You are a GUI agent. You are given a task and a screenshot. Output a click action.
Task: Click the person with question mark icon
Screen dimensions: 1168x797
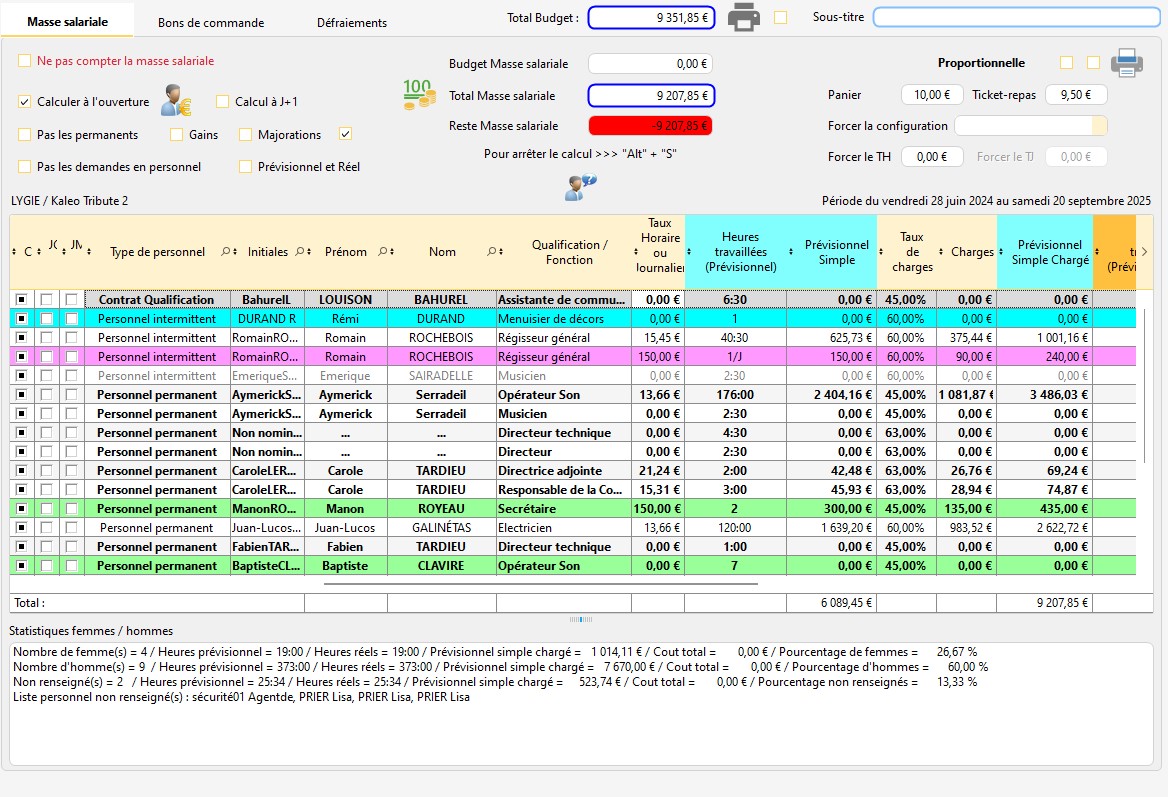[x=581, y=187]
